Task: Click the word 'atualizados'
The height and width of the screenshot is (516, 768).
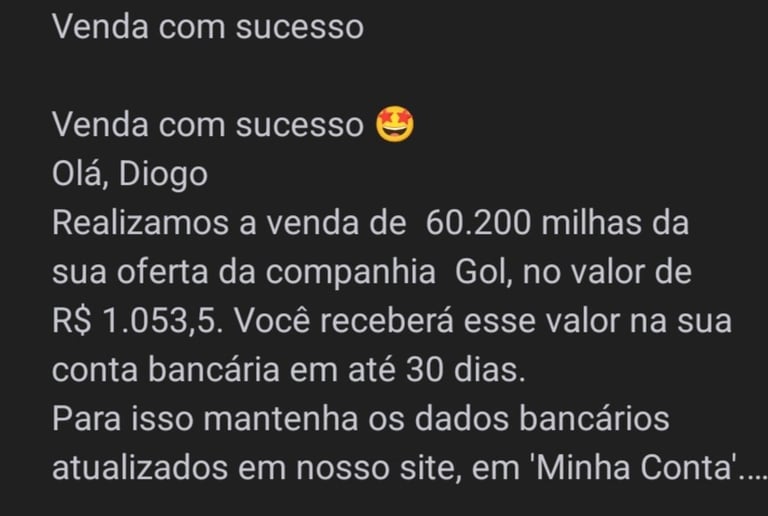Action: tap(140, 468)
